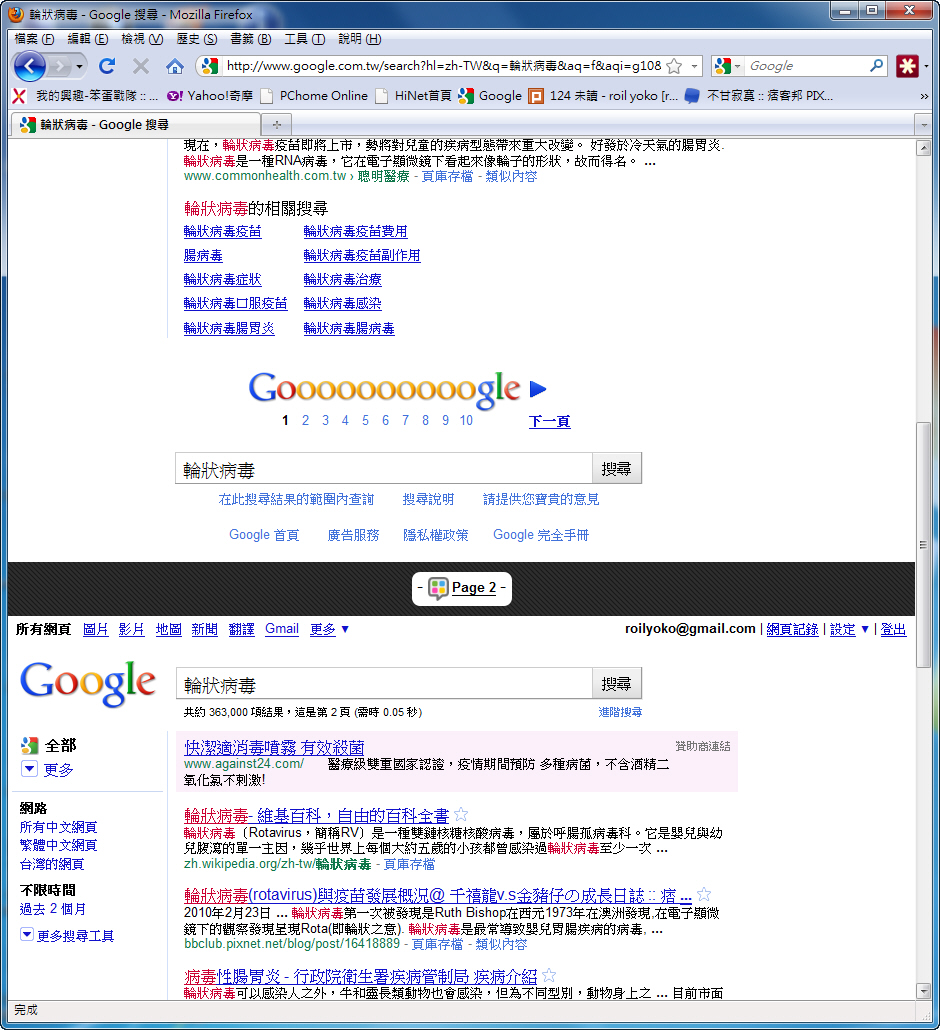Open related search 腸病毒
This screenshot has width=940, height=1030.
tap(203, 256)
